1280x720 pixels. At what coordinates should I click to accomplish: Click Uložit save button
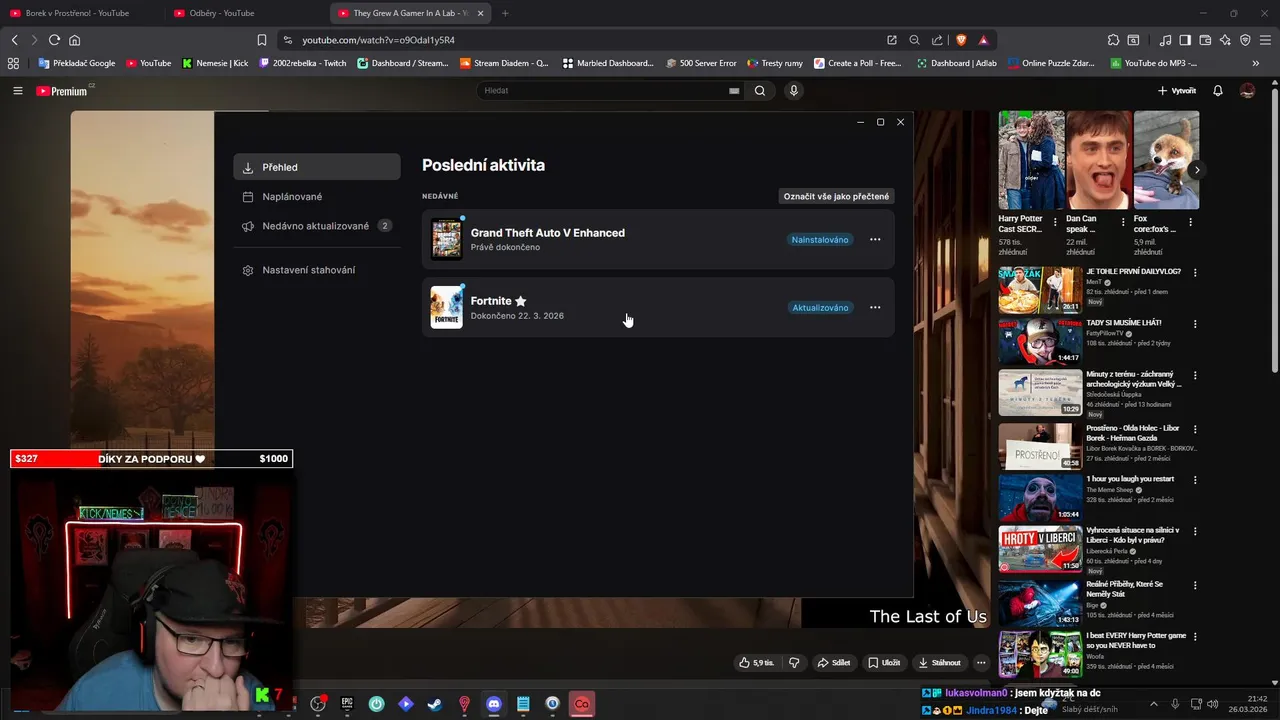pos(884,662)
